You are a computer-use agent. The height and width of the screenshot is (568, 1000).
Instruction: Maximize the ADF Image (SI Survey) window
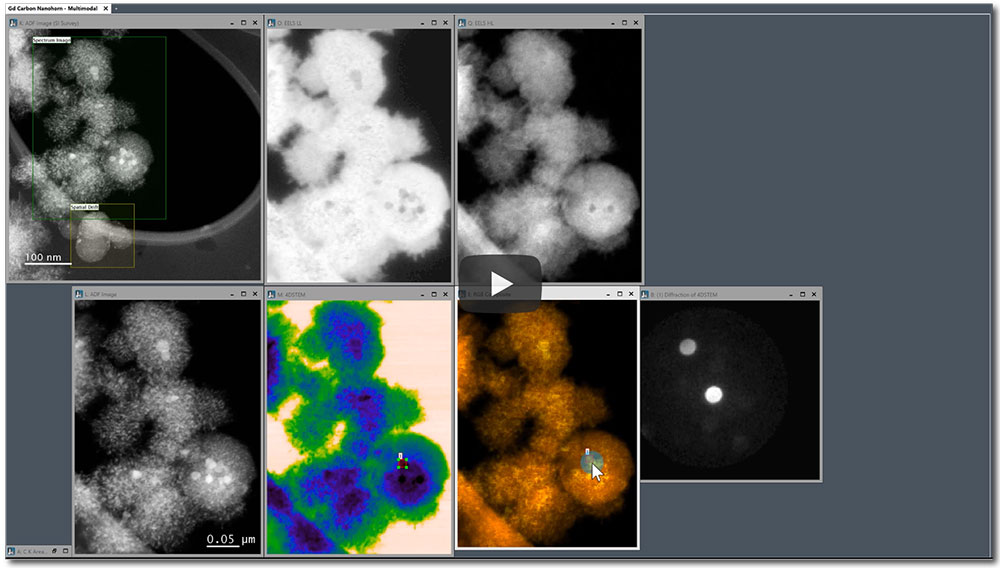pyautogui.click(x=243, y=23)
